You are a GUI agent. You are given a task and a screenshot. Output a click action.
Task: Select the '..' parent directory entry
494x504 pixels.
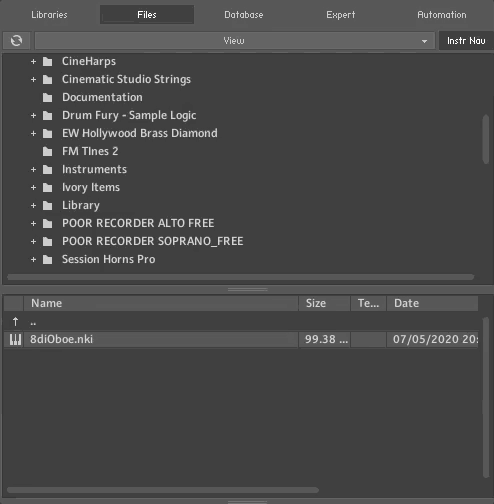[33, 322]
